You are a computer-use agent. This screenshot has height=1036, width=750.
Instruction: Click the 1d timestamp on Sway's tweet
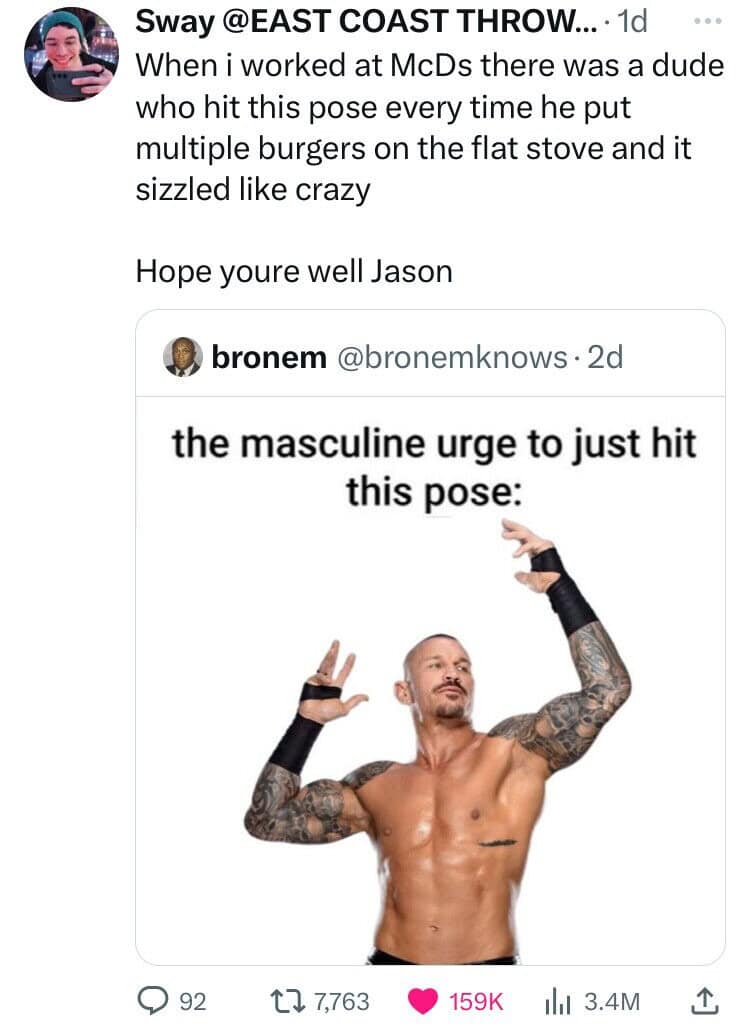coord(630,22)
